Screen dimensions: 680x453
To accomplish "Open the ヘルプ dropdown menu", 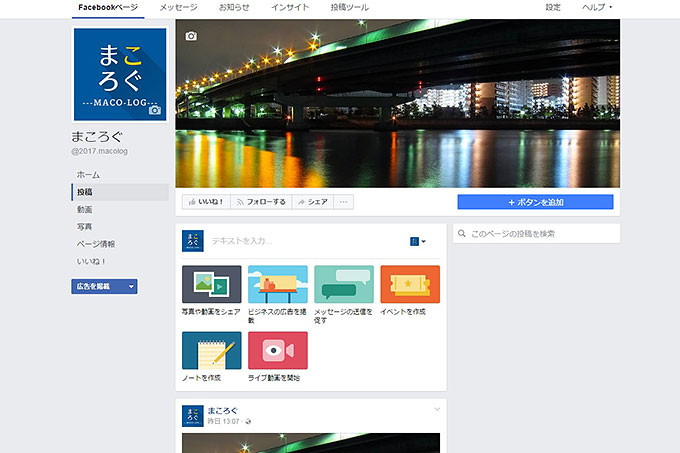I will click(597, 7).
